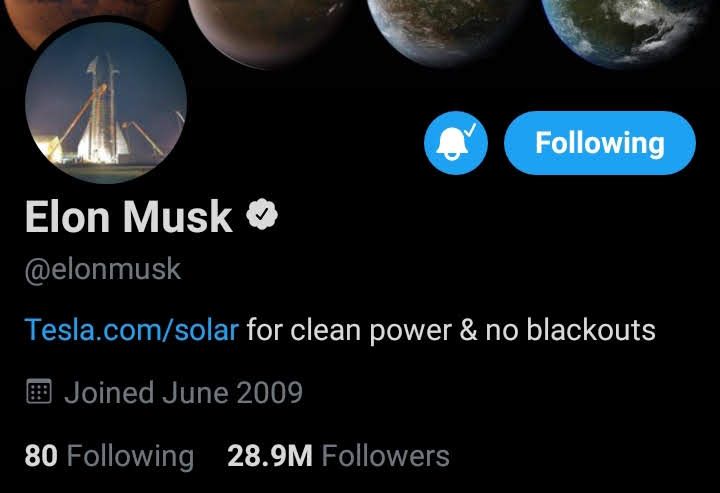Open the gray Following label beside 80
720x493 pixels.
[x=129, y=456]
